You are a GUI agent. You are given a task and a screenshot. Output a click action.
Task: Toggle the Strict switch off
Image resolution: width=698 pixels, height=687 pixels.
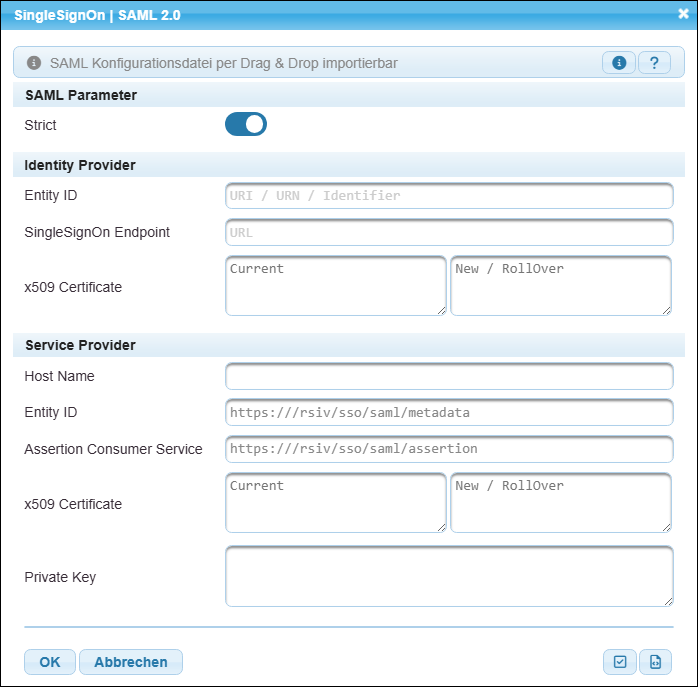[x=246, y=124]
